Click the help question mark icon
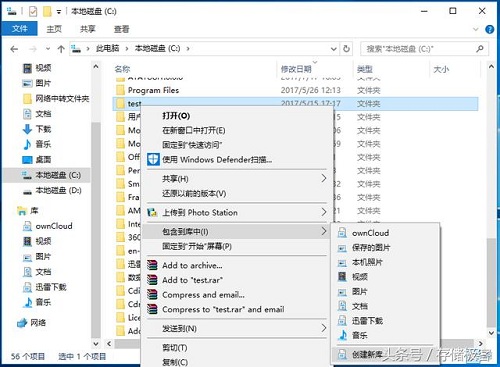 [489, 29]
